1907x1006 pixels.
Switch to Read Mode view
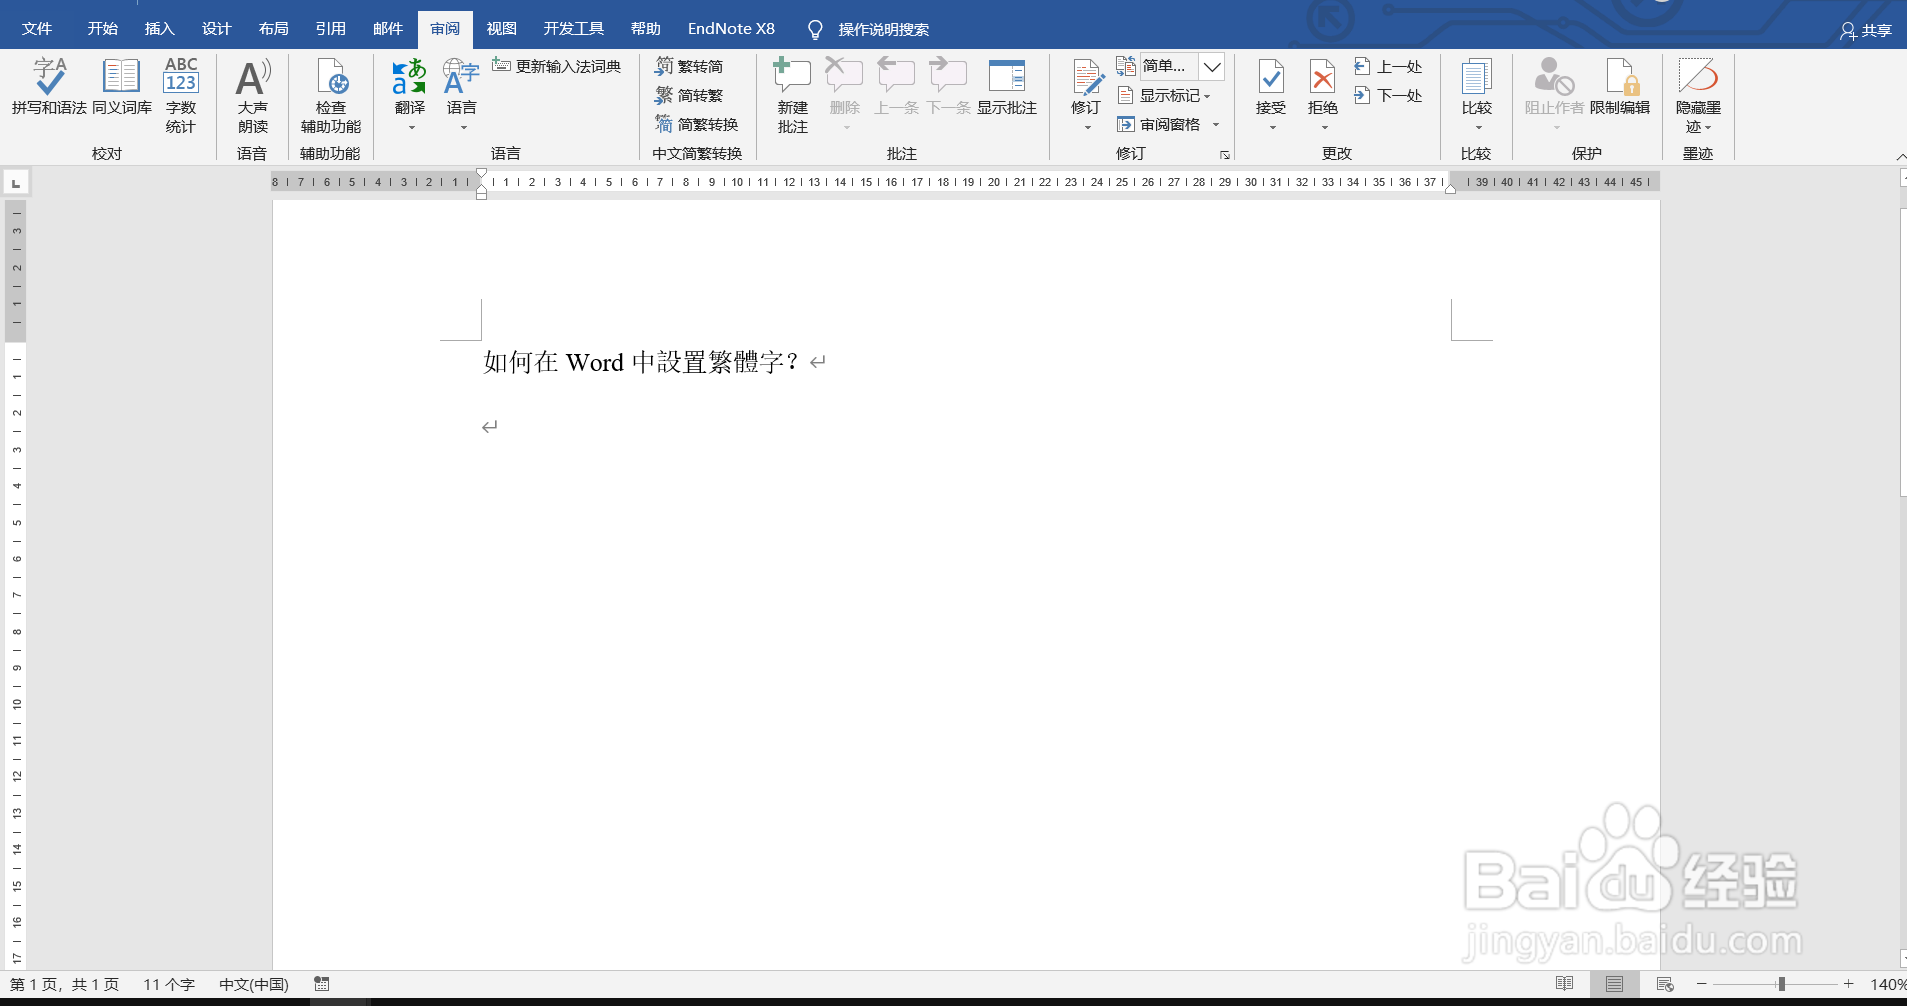[1565, 985]
